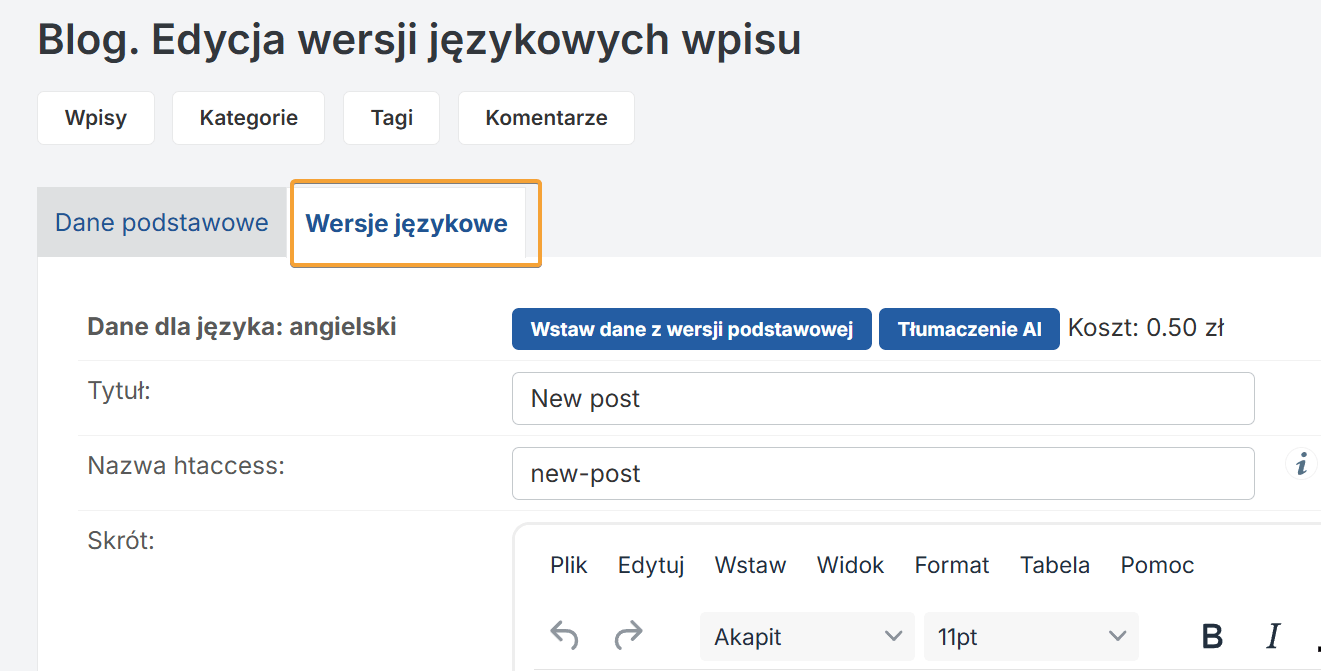Open the Wstaw menu in the editor
The width and height of the screenshot is (1321, 671).
point(750,565)
